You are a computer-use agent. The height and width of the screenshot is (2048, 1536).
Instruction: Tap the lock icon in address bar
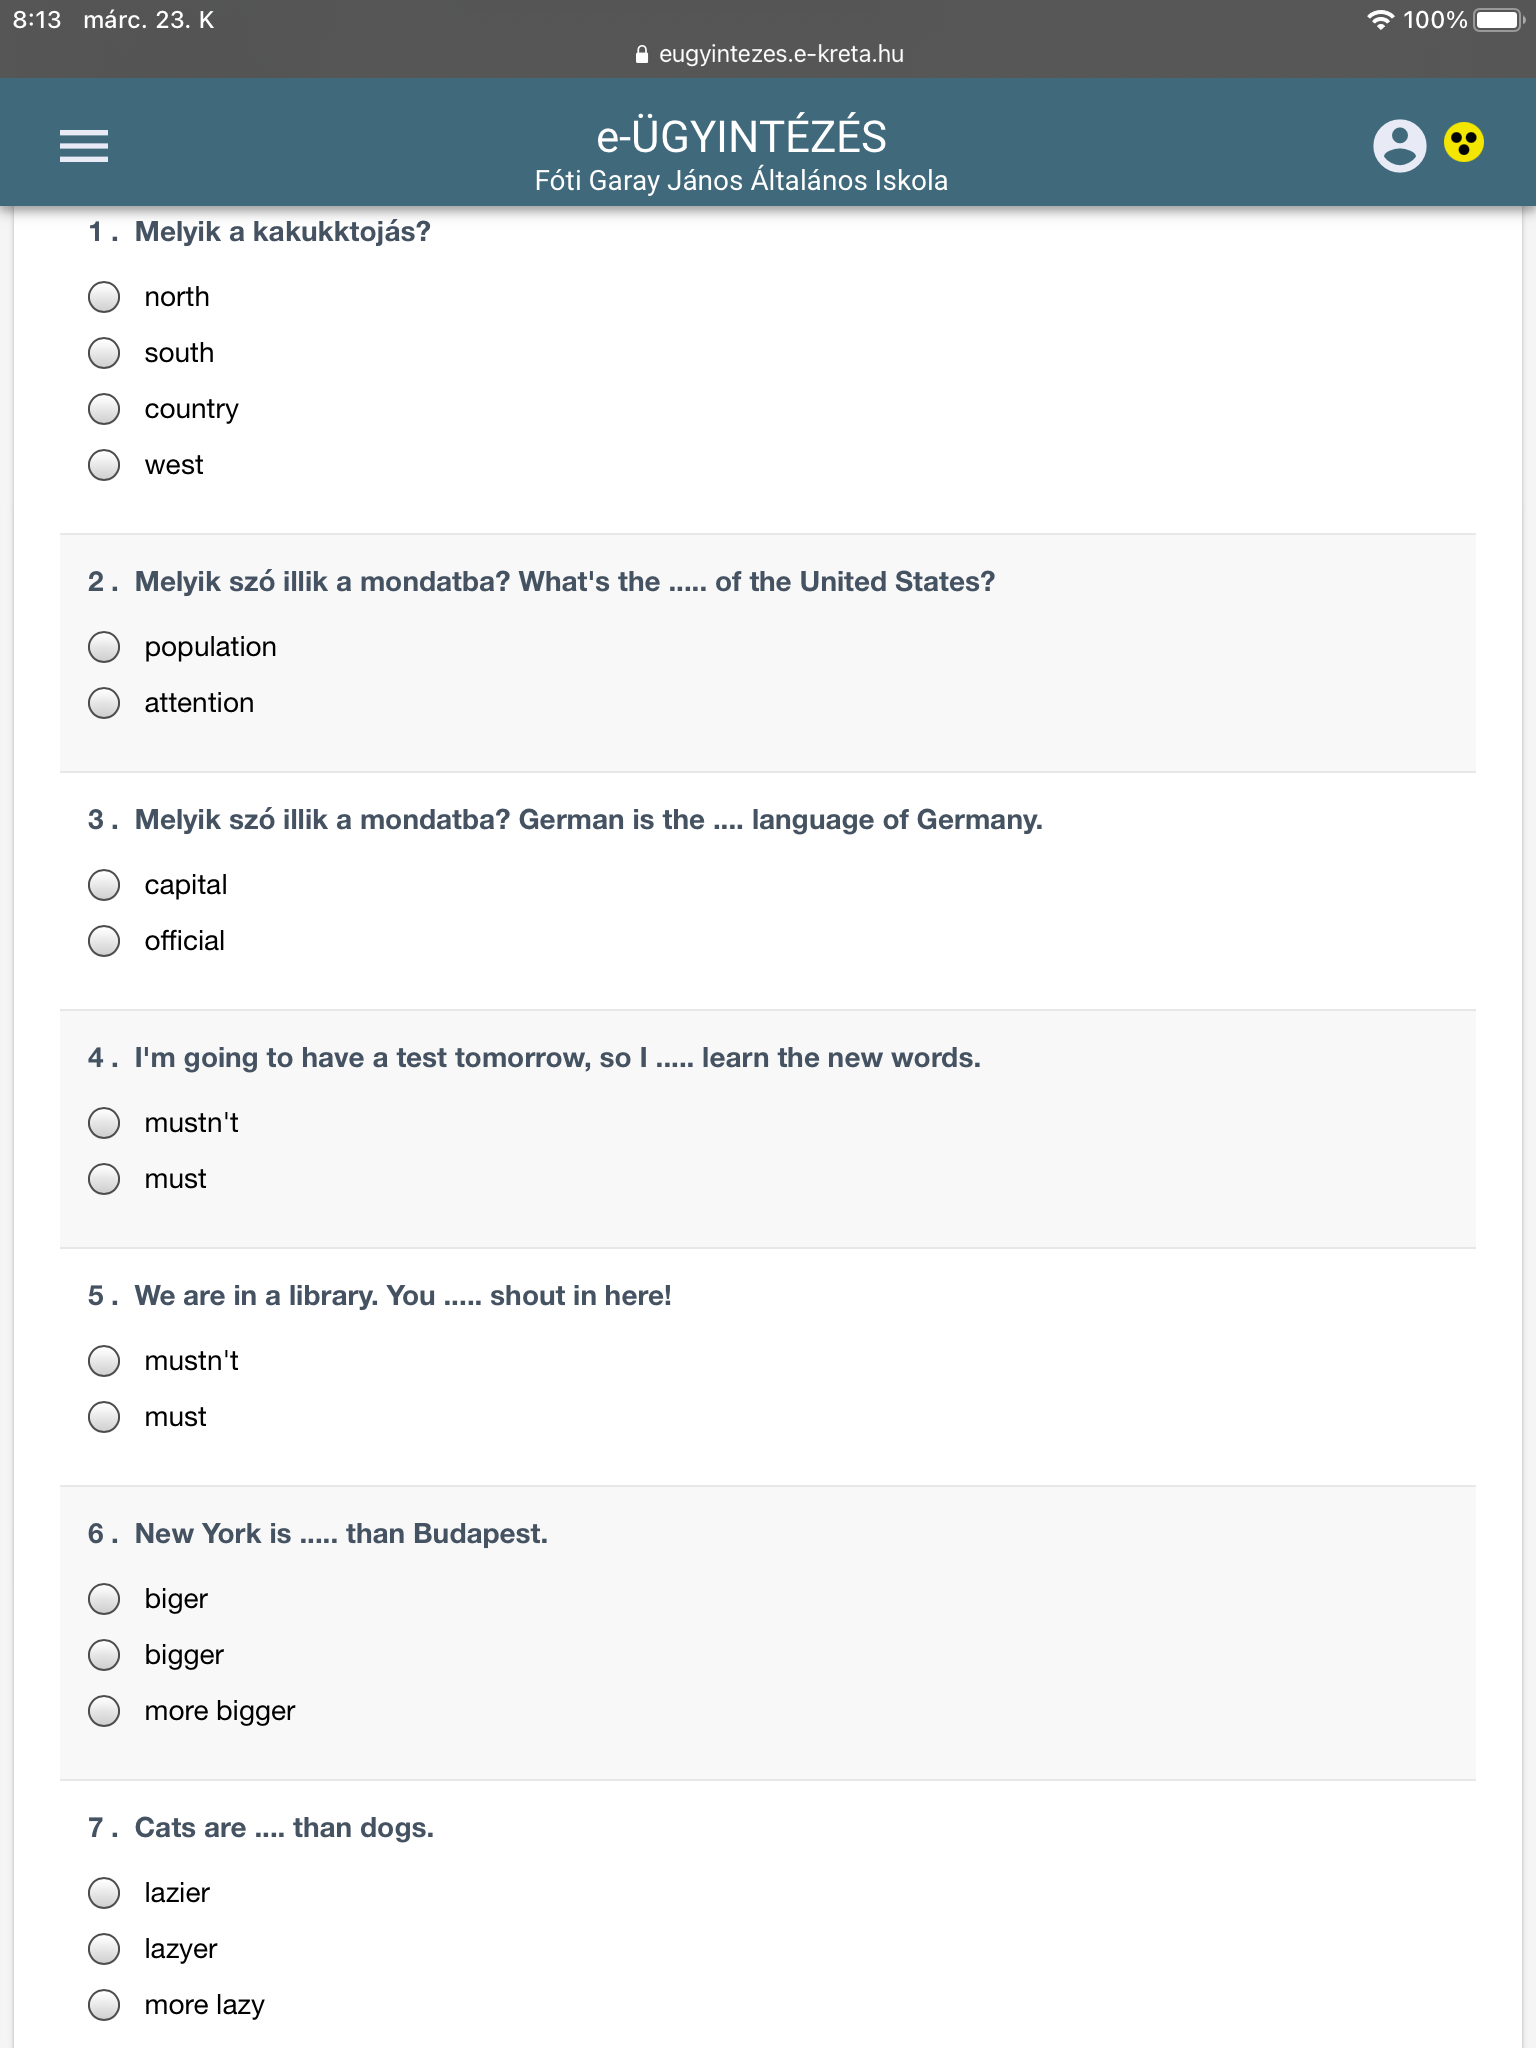point(642,55)
